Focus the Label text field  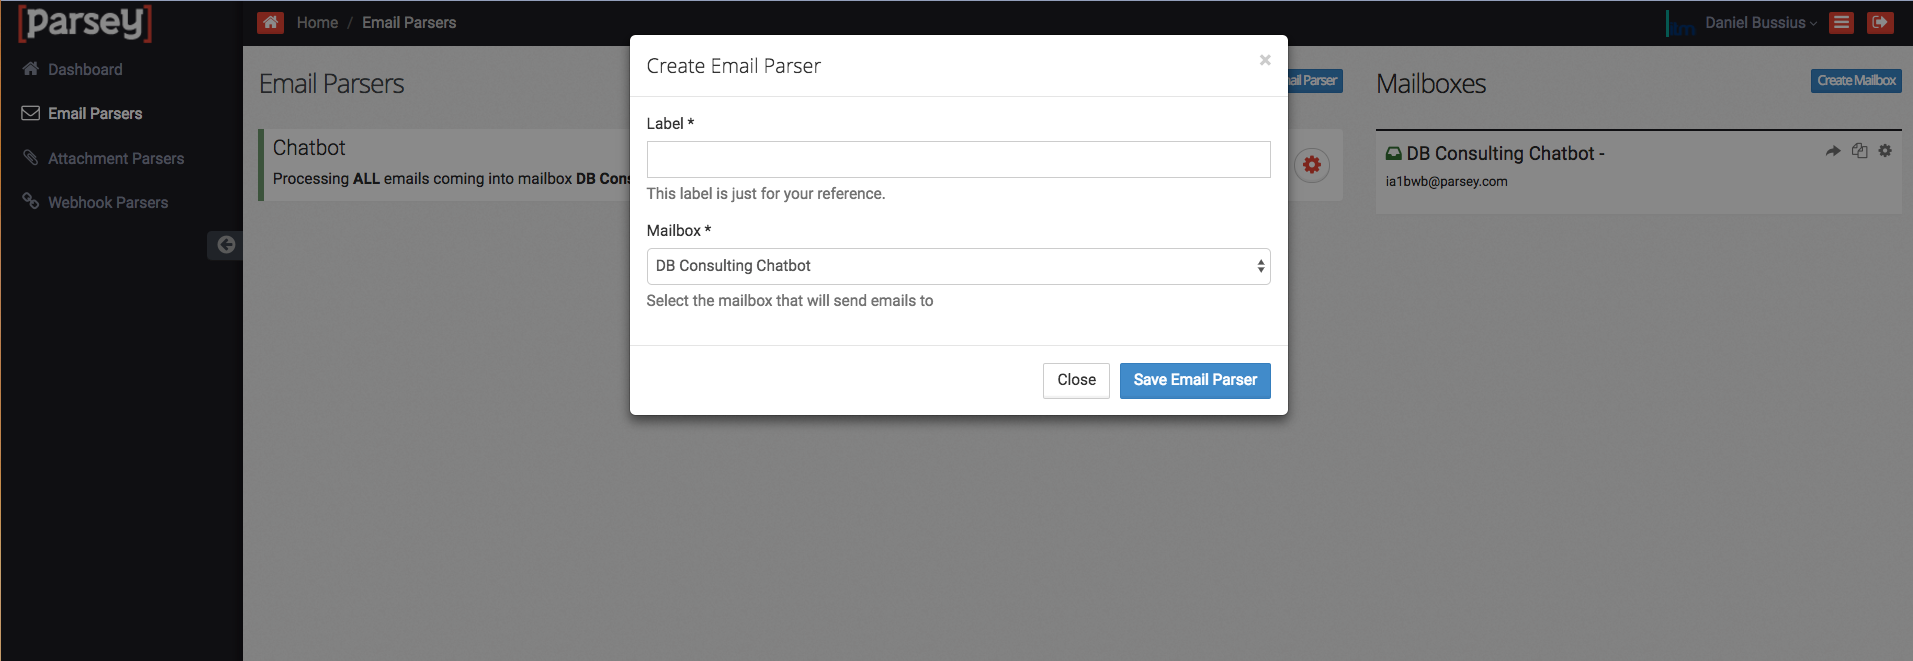(958, 159)
